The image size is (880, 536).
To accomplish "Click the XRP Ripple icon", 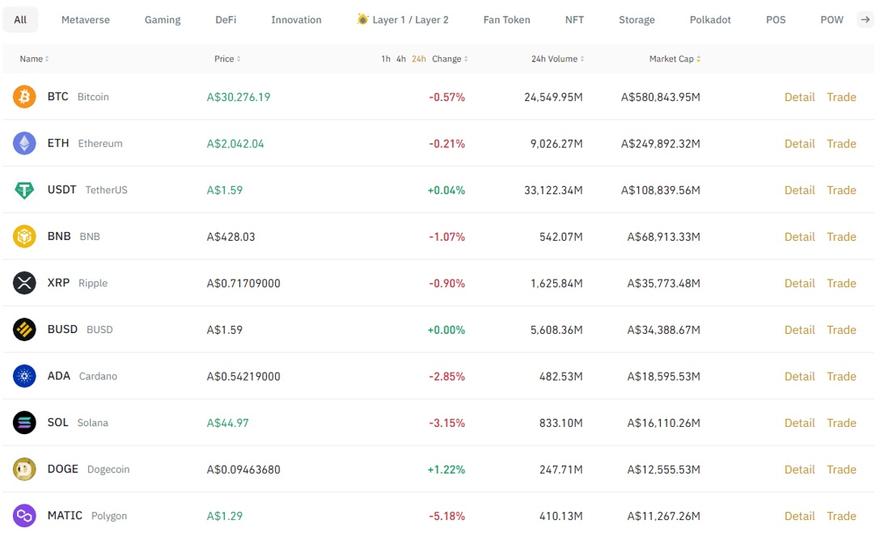I will [x=24, y=283].
